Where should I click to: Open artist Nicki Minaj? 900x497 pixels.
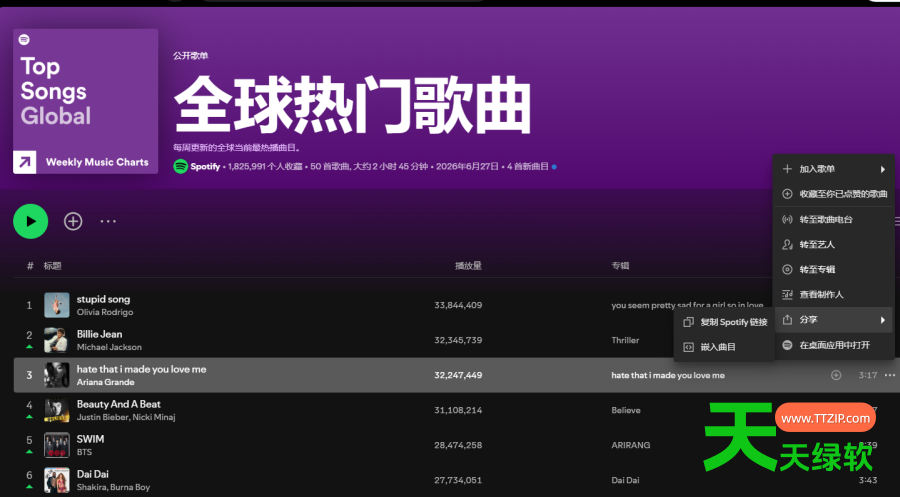[x=154, y=417]
